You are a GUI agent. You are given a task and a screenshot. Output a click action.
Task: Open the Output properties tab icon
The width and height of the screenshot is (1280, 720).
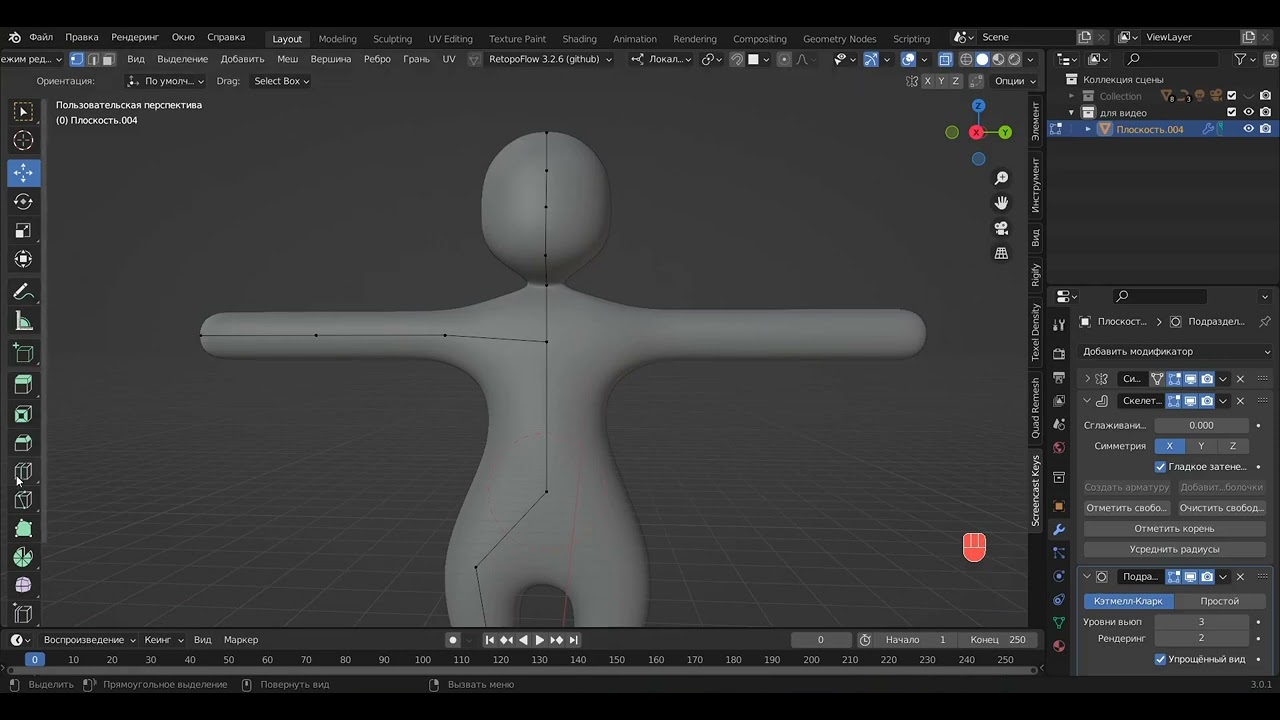(x=1059, y=377)
